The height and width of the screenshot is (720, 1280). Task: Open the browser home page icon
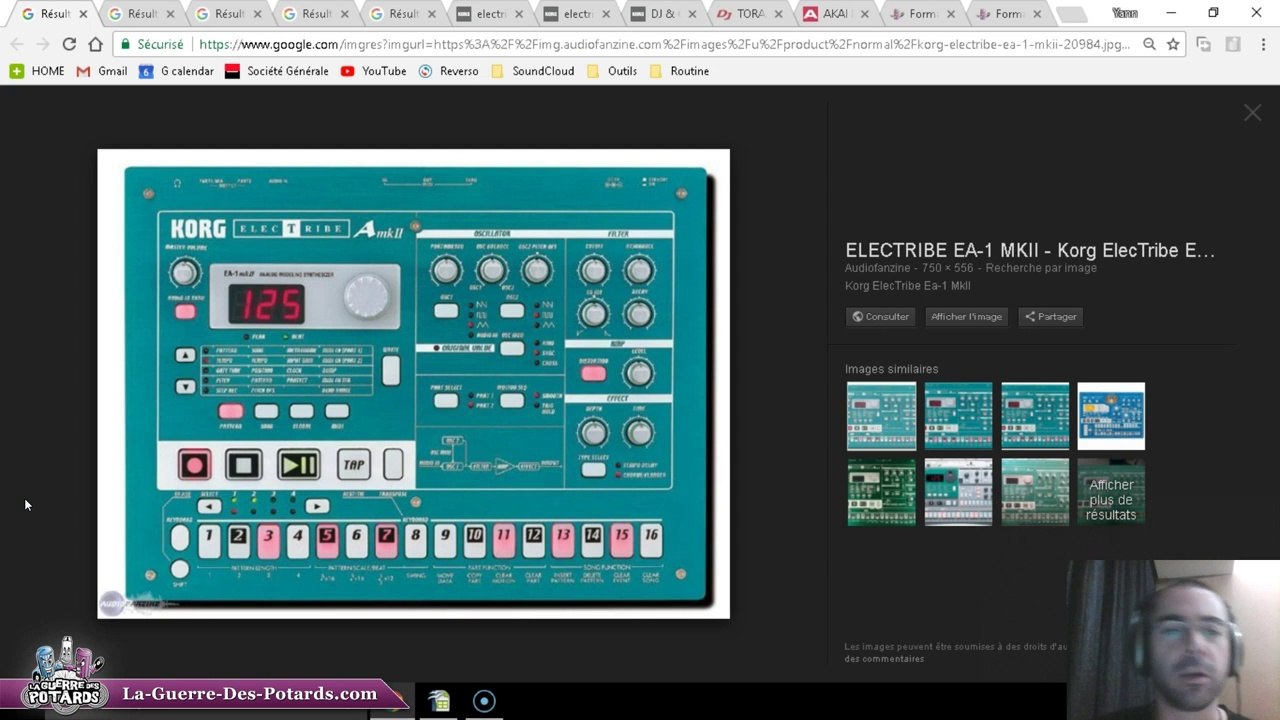95,44
